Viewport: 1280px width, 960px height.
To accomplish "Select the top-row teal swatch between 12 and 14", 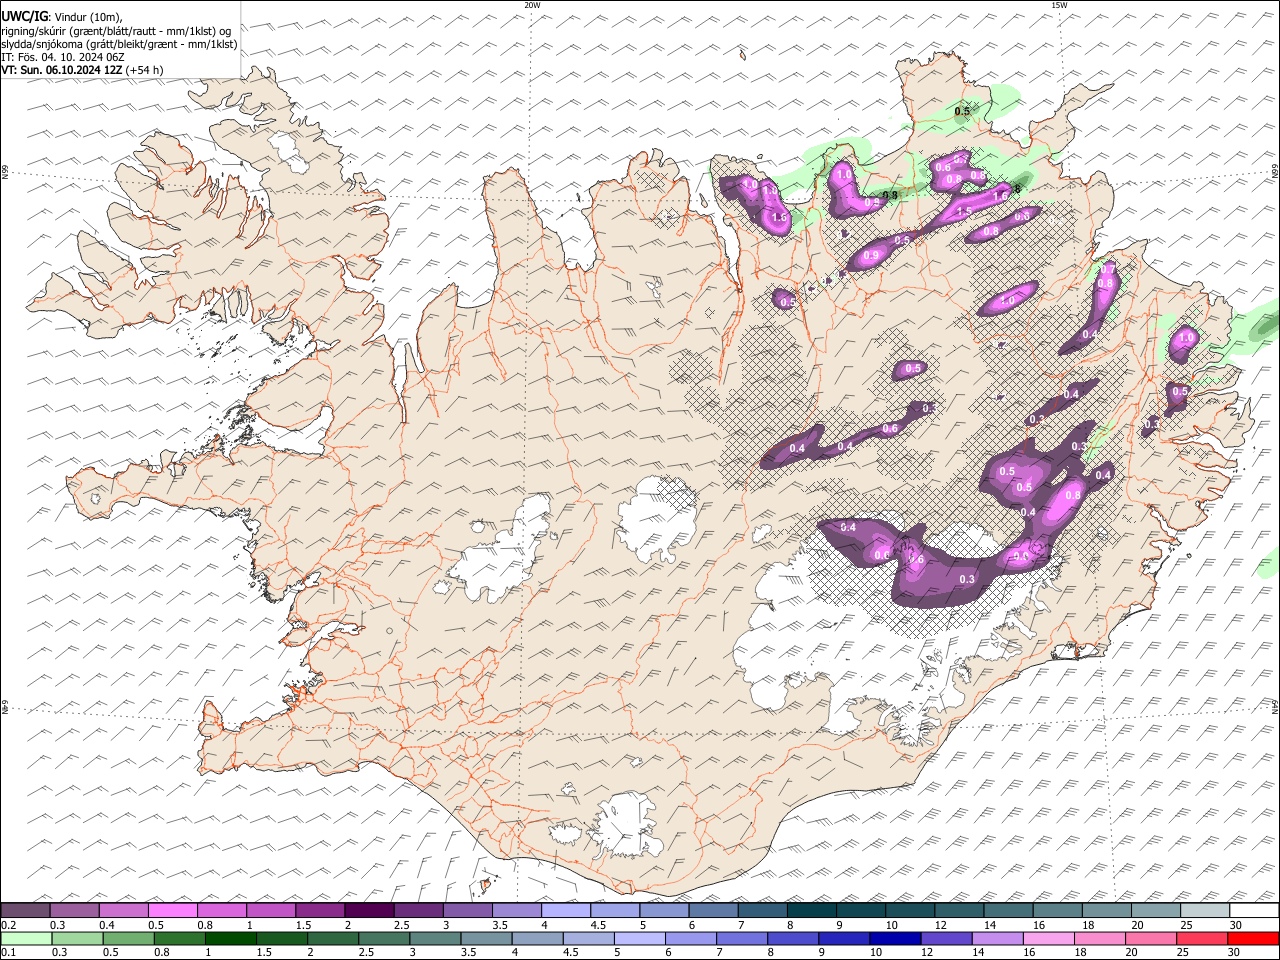I will (957, 911).
